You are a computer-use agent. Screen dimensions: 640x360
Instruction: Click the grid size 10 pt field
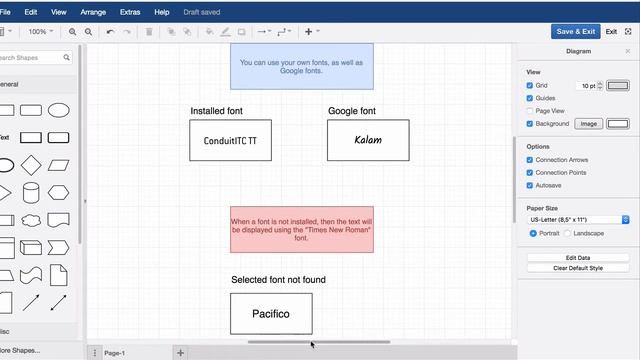point(587,86)
